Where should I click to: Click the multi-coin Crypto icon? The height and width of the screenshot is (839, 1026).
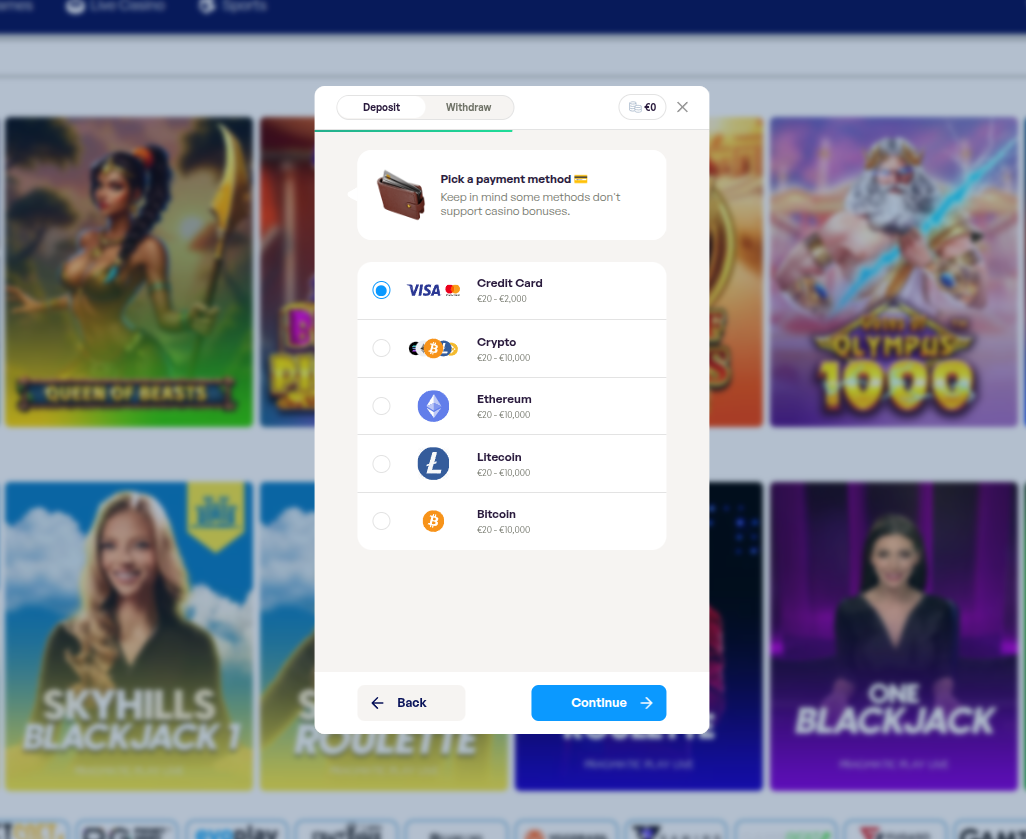[x=433, y=348]
